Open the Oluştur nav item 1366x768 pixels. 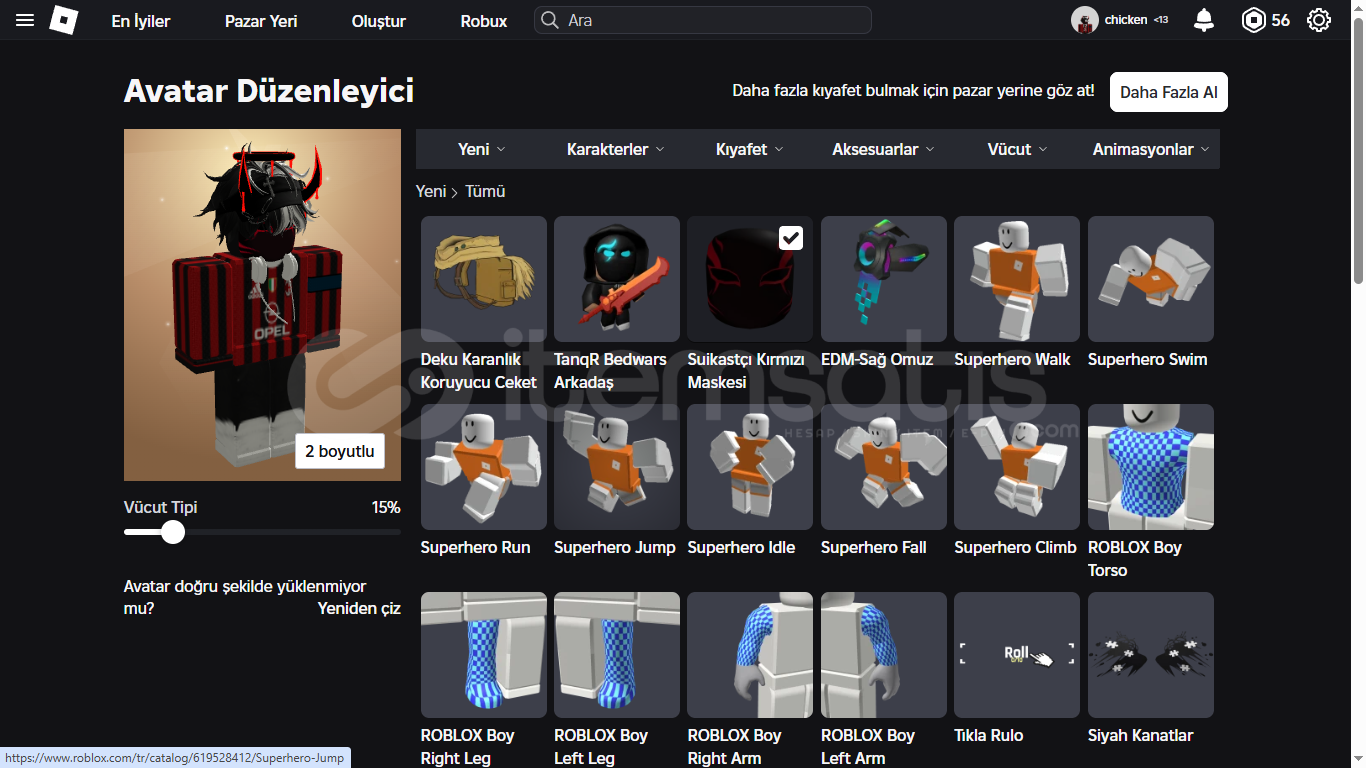[379, 21]
